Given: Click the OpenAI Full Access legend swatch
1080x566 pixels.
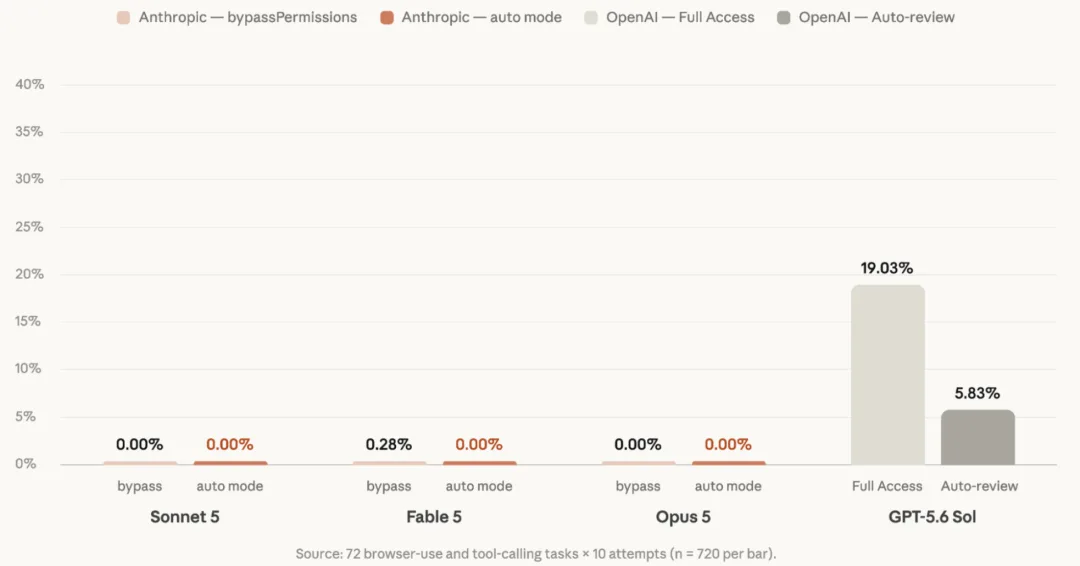Looking at the screenshot, I should (x=591, y=18).
